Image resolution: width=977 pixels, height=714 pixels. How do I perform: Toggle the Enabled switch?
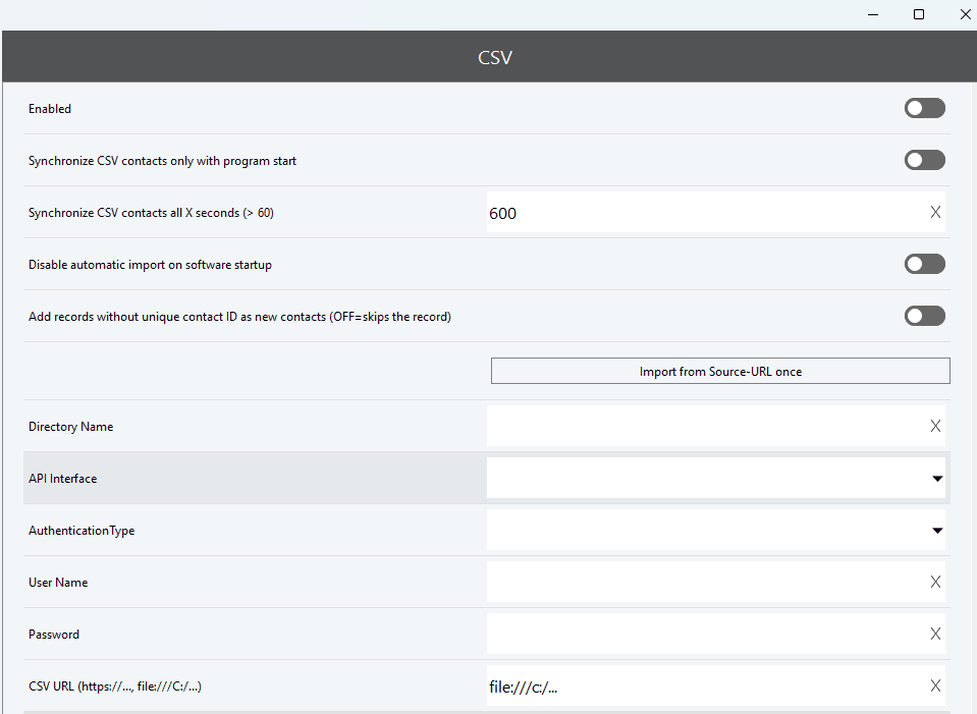click(x=925, y=108)
